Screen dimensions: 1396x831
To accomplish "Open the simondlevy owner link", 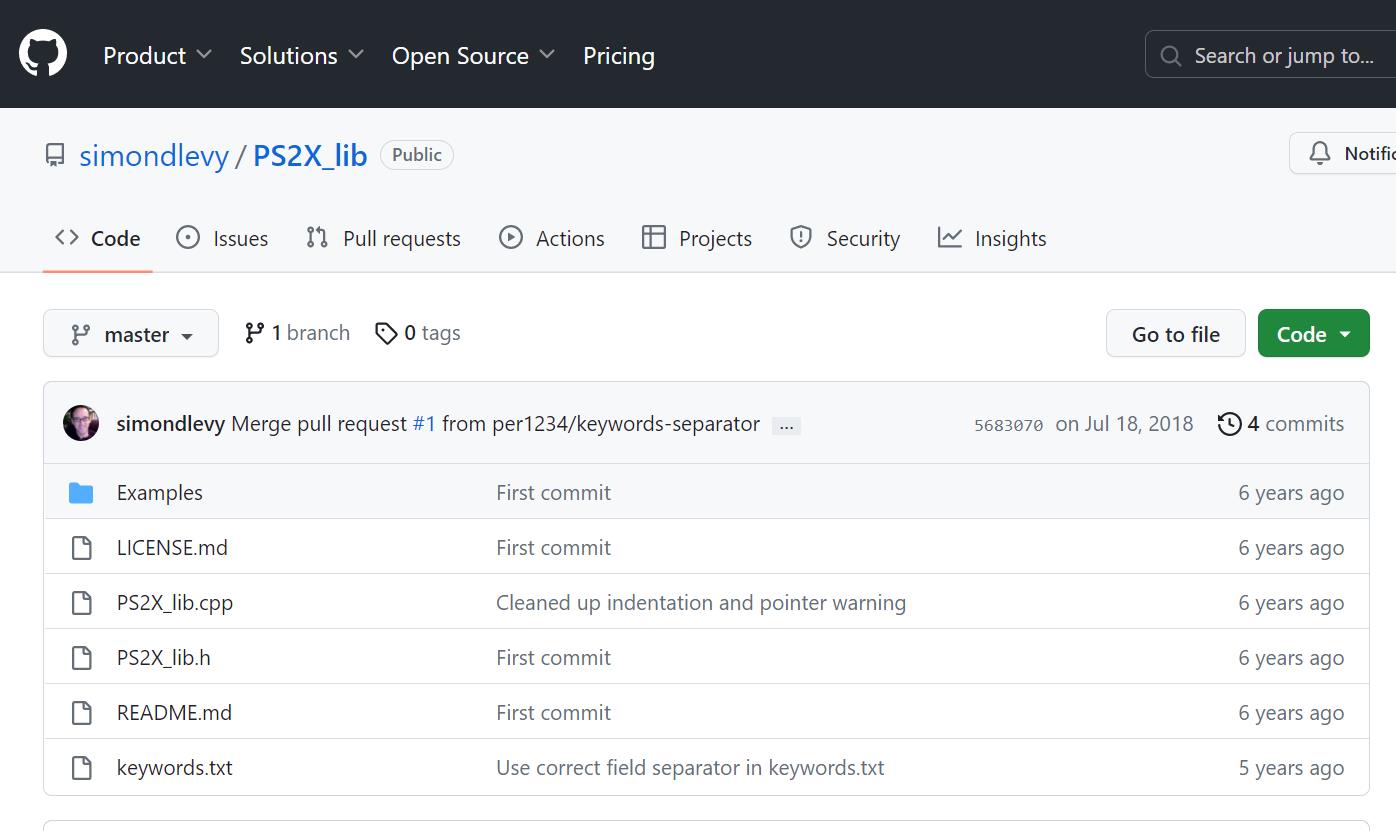I will click(154, 156).
